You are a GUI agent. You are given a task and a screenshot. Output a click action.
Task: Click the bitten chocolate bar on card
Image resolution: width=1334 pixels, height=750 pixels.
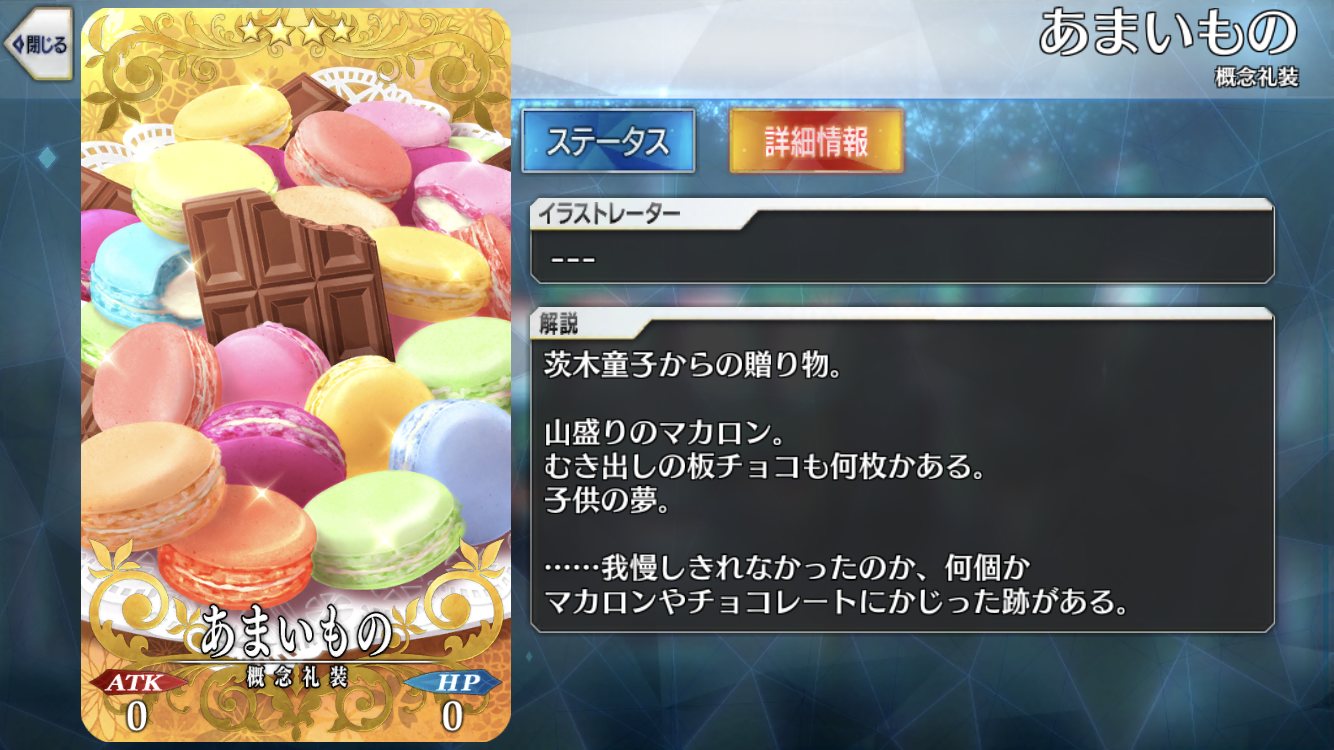click(288, 272)
